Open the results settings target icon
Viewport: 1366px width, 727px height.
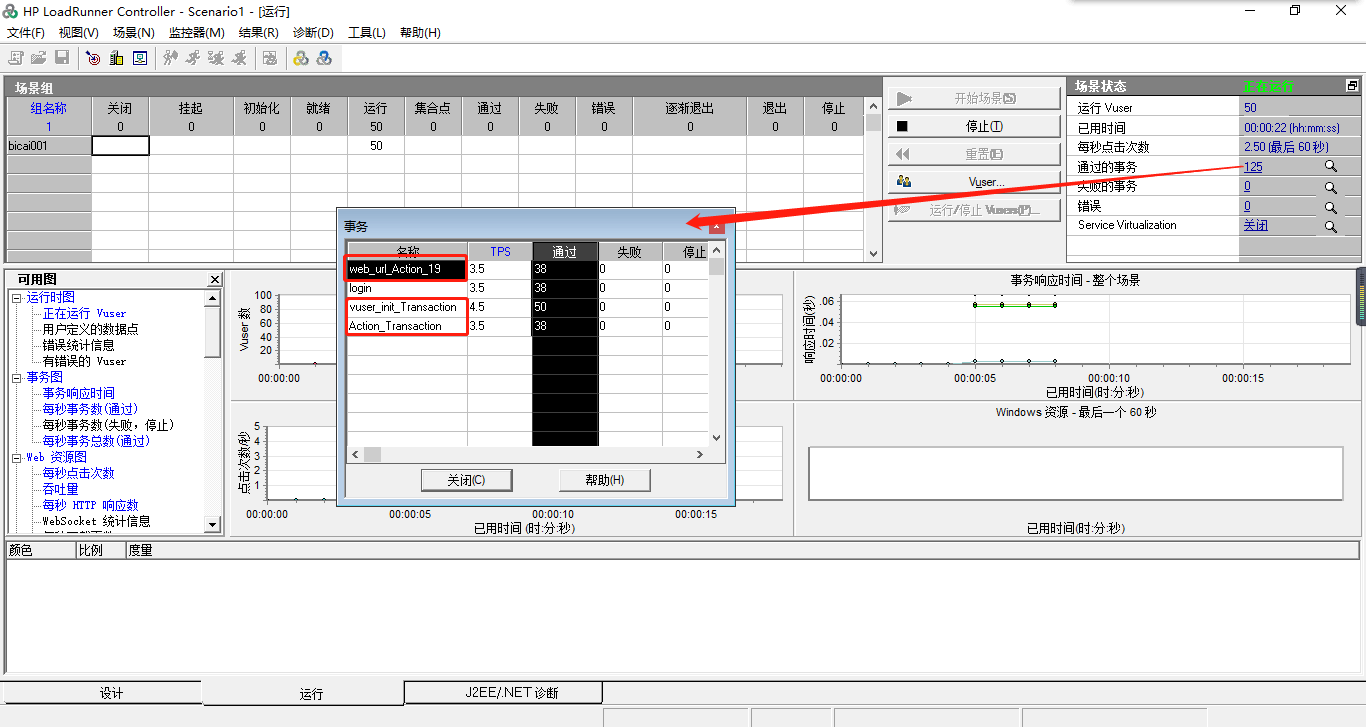point(93,58)
